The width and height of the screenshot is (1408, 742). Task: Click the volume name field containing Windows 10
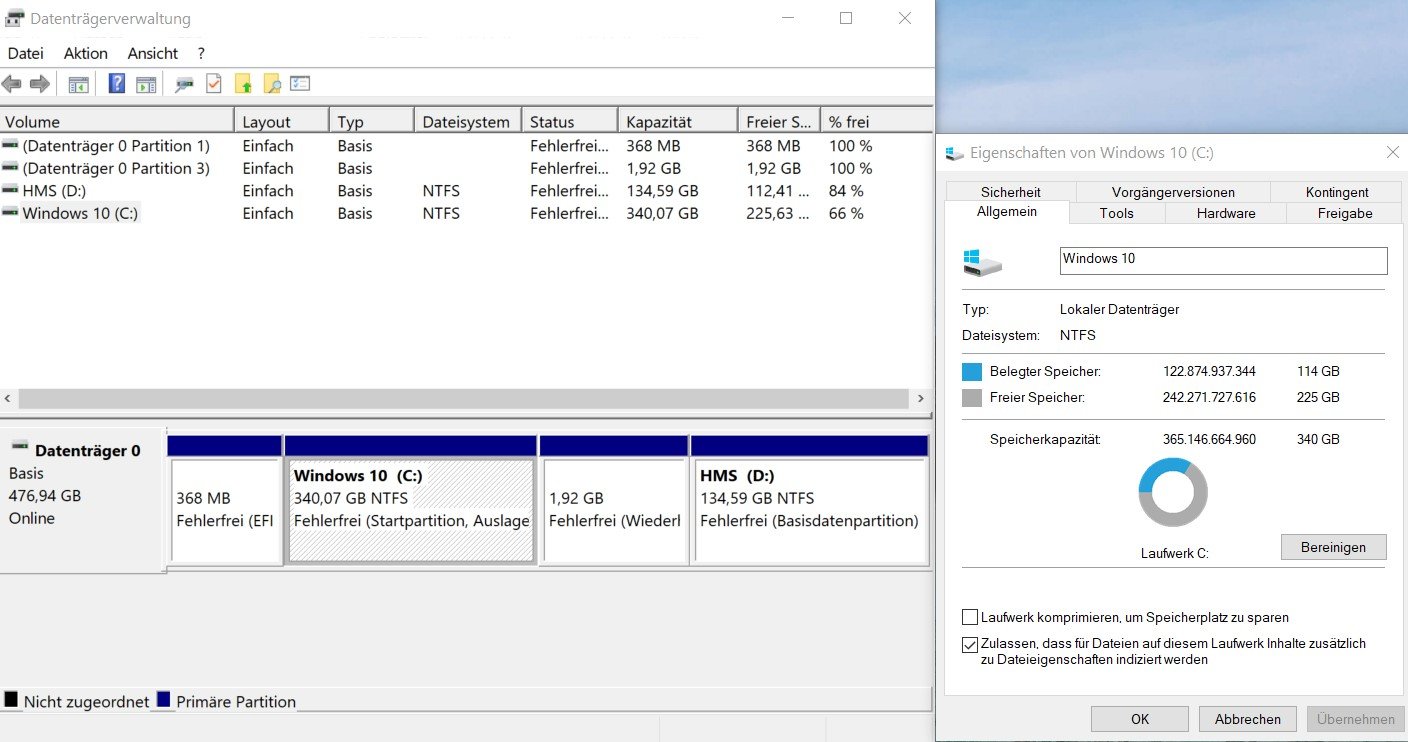(1223, 260)
